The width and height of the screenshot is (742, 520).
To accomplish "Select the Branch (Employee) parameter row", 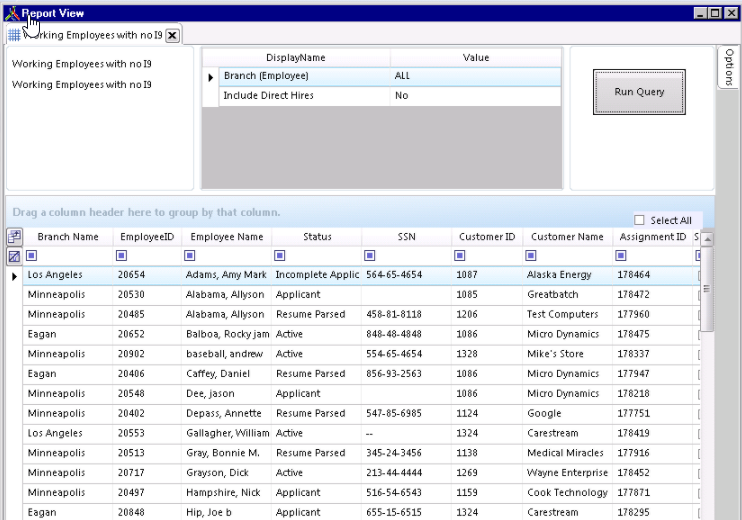I will (x=389, y=76).
